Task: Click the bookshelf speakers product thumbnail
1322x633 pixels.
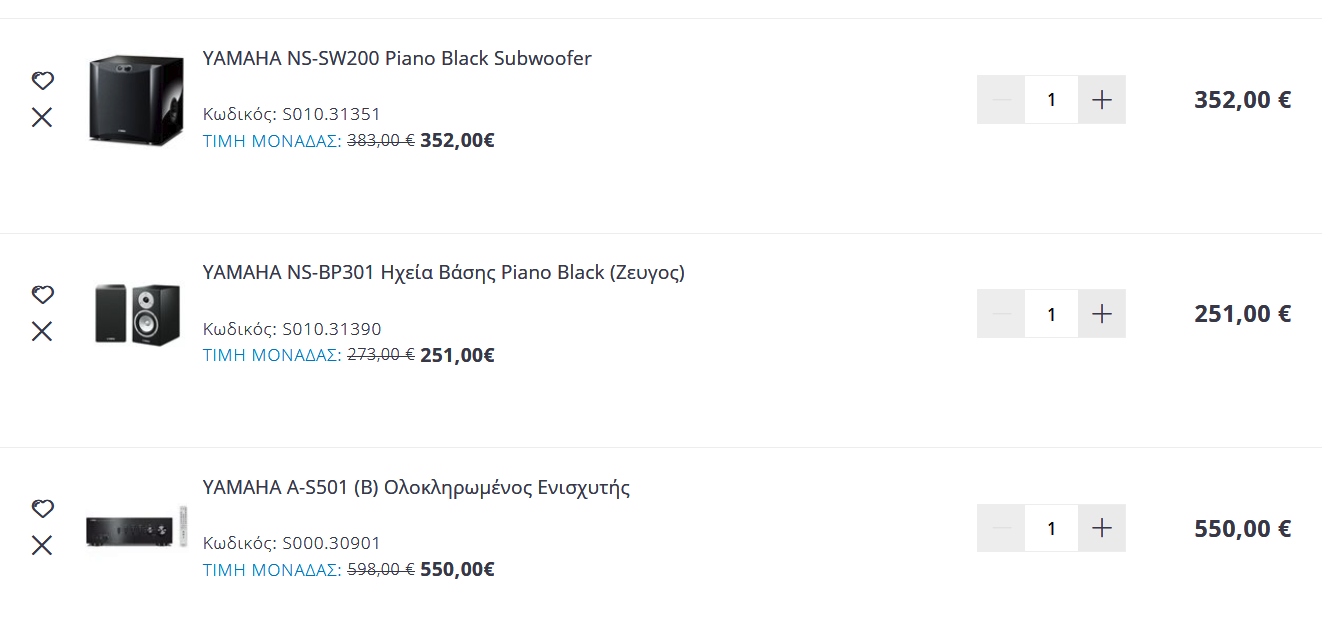Action: coord(137,314)
